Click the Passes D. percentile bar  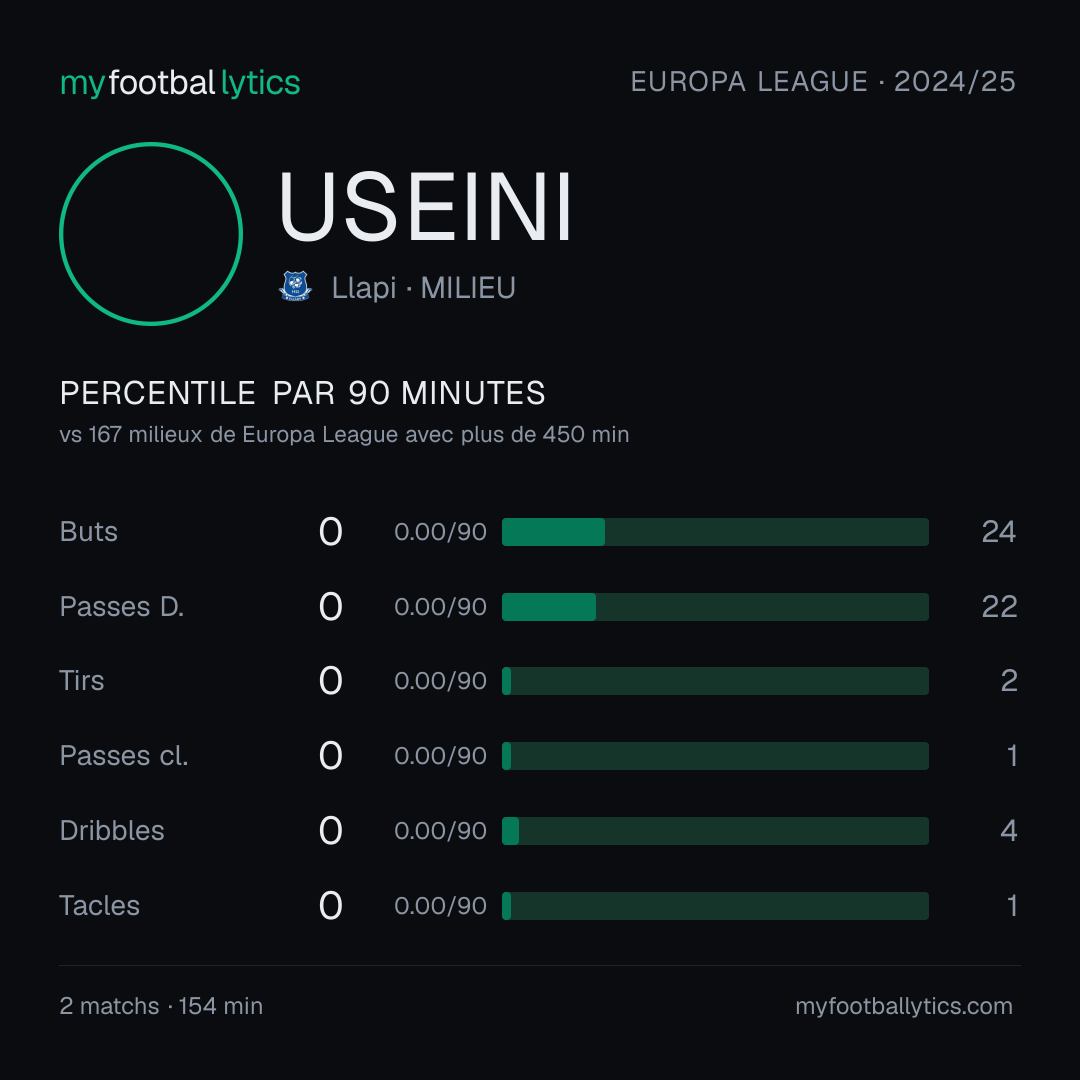(715, 607)
